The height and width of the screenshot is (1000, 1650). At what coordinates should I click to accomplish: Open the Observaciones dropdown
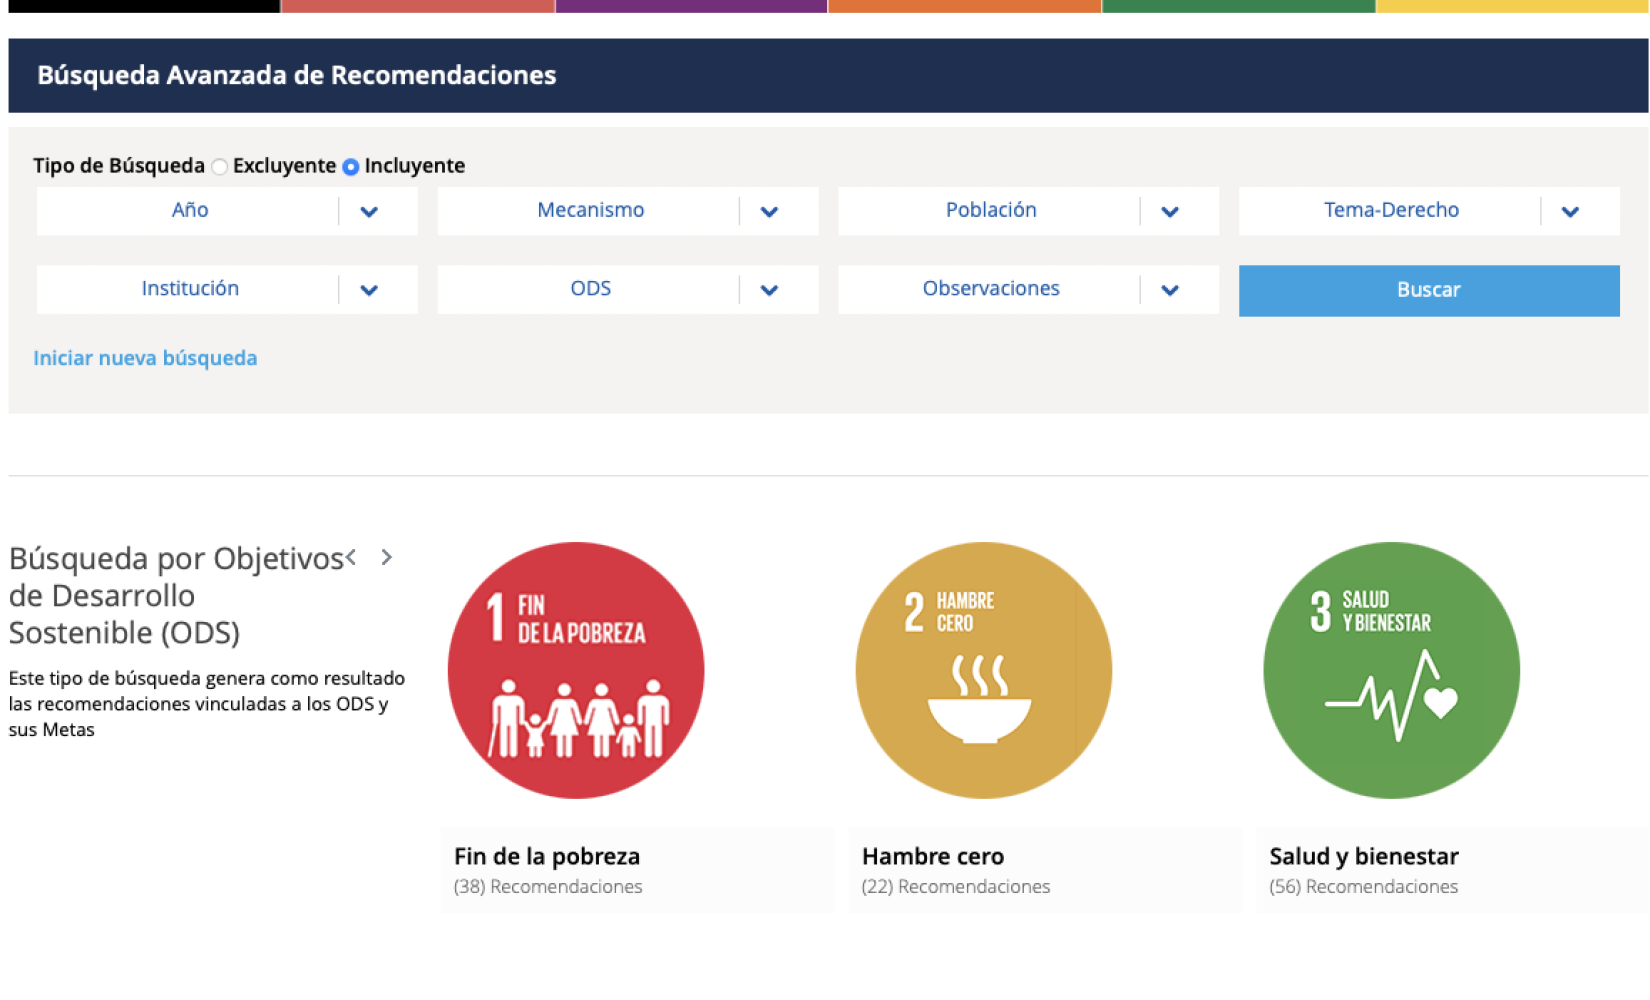point(1028,289)
